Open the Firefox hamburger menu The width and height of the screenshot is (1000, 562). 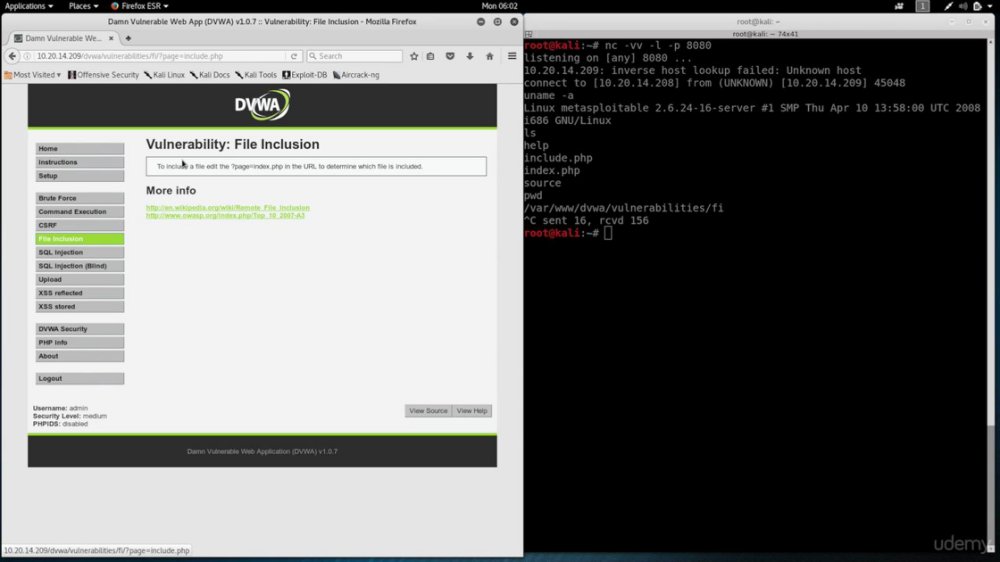[x=512, y=56]
